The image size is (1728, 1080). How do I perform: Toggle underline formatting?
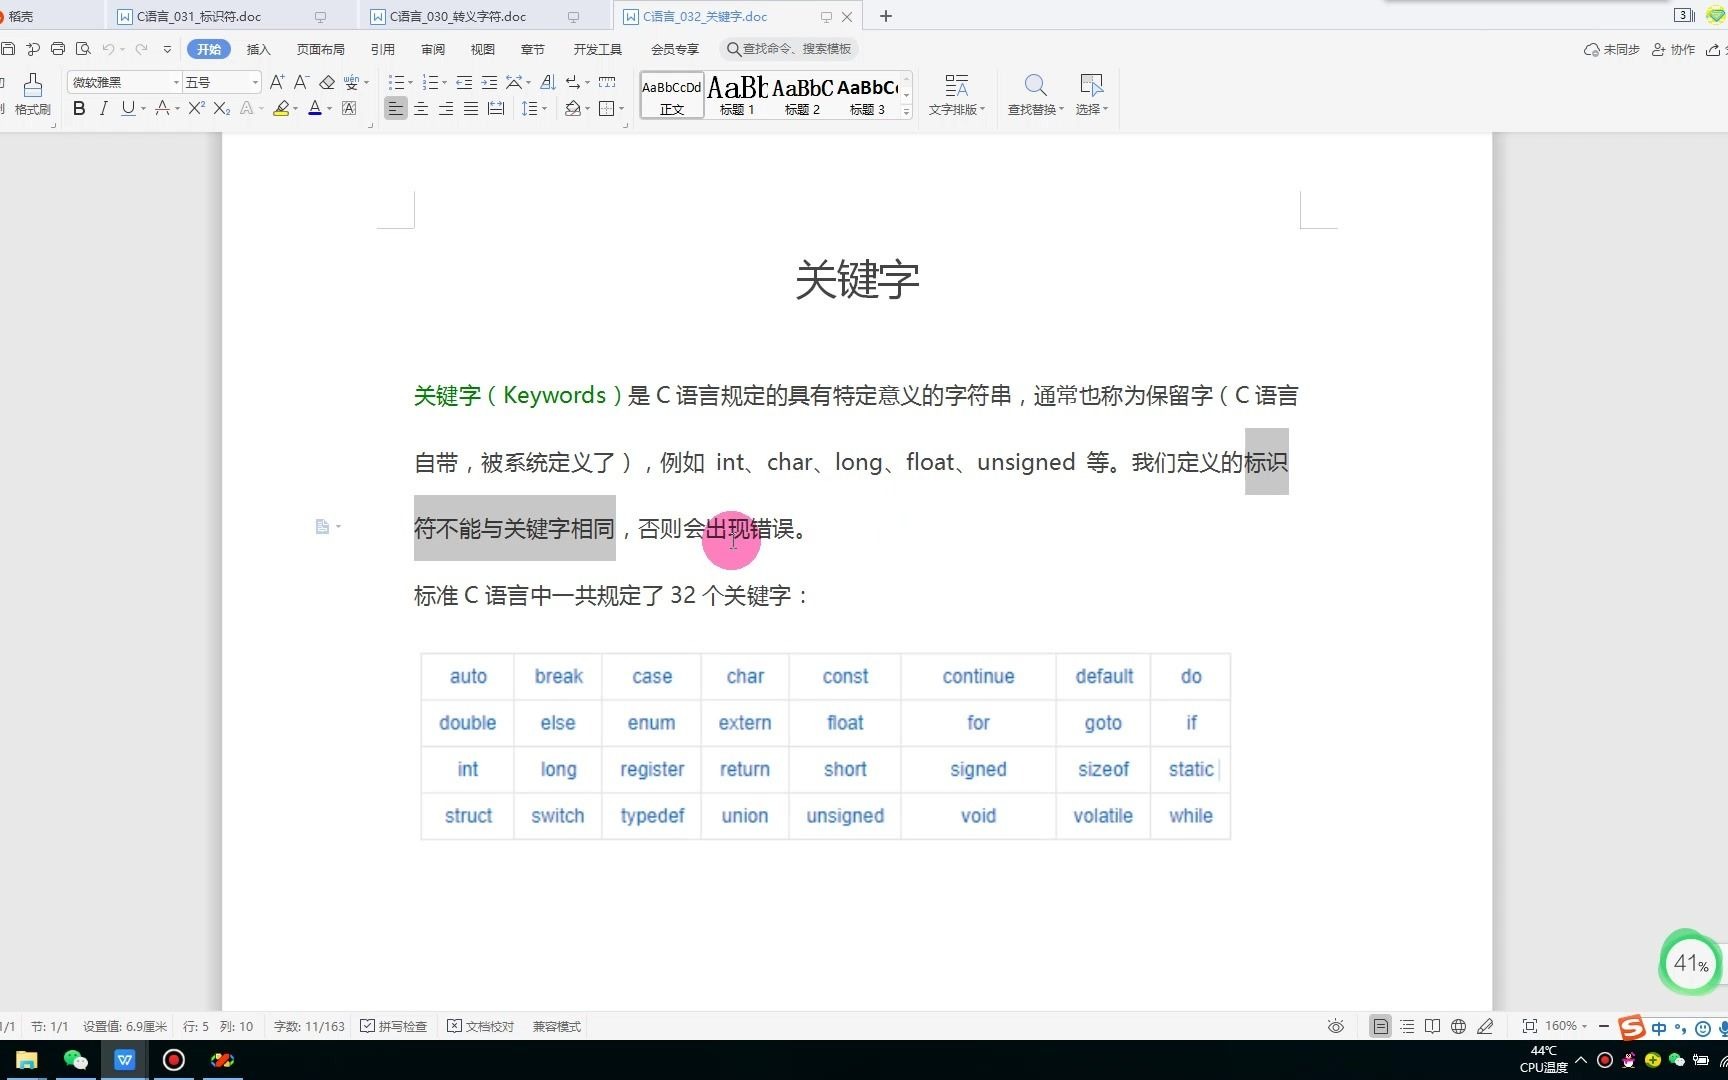pos(127,108)
